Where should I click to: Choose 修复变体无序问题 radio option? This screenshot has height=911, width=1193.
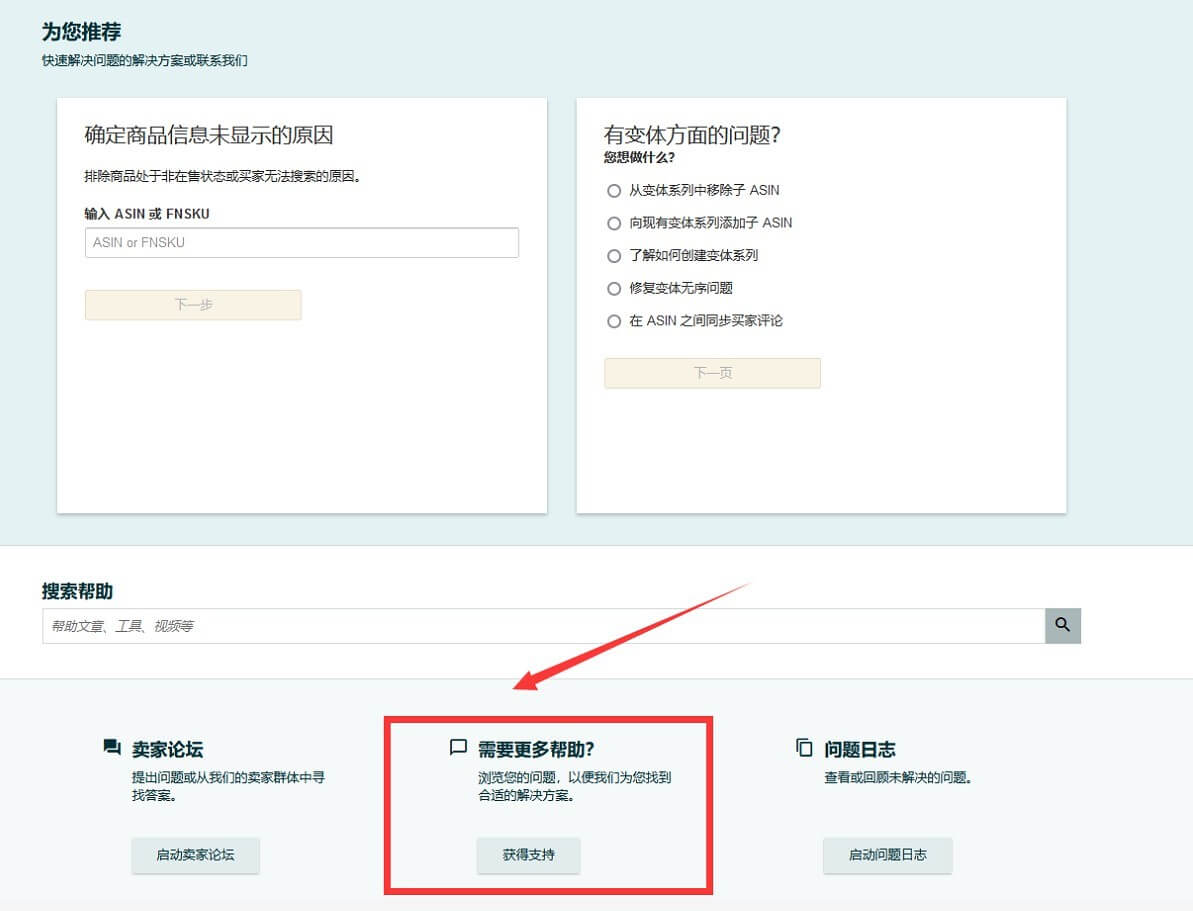point(614,289)
